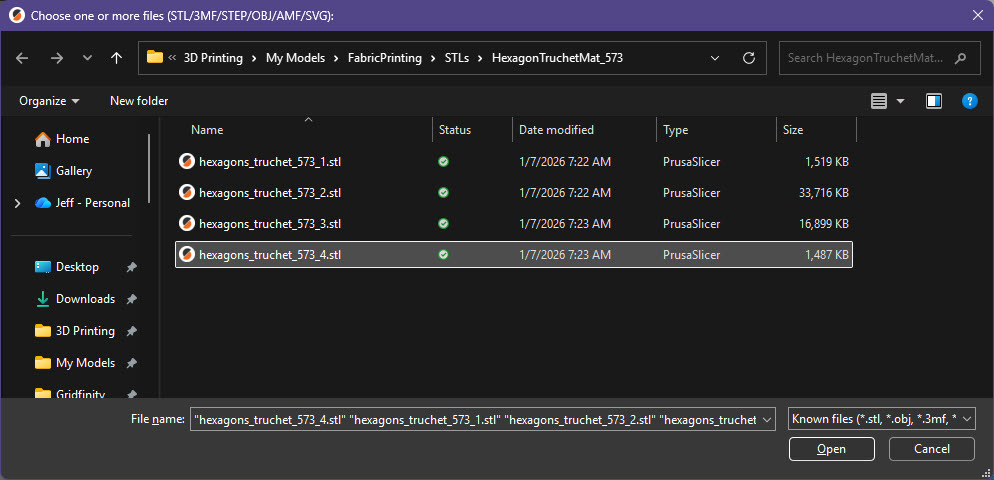Expand the address bar history dropdown

coord(715,58)
